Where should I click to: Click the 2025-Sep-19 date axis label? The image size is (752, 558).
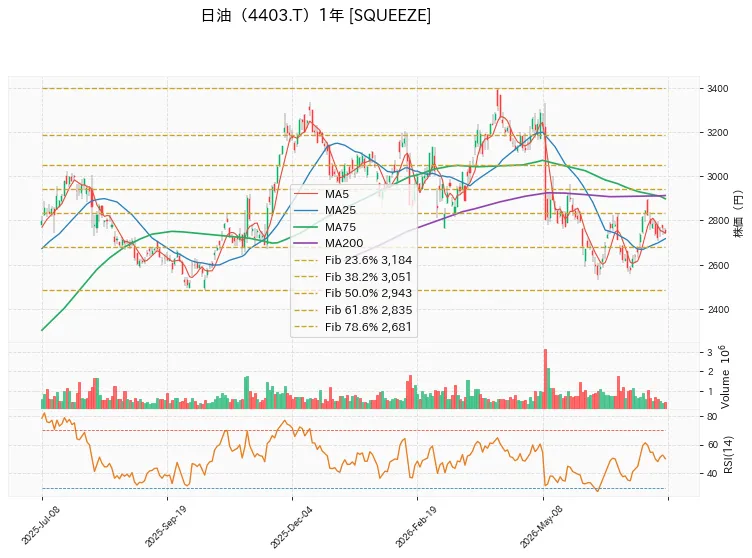point(166,526)
